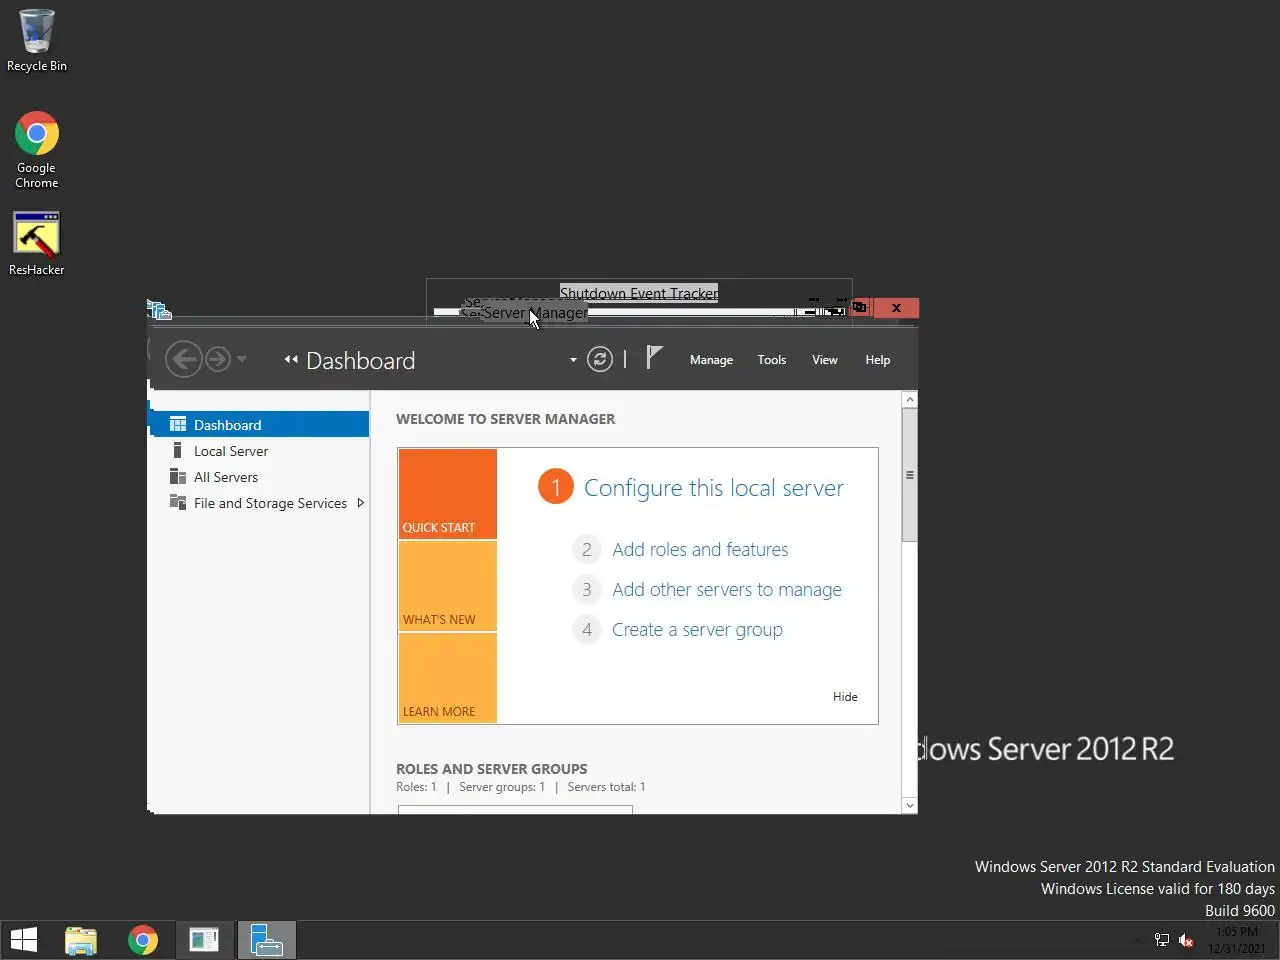Click Create a server group link
This screenshot has height=960, width=1280.
697,629
